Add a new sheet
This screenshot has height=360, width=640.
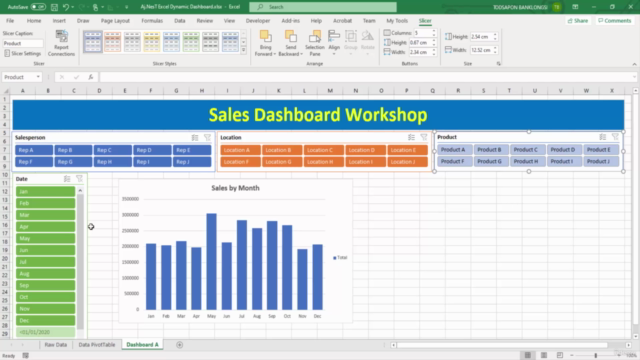[x=179, y=345]
